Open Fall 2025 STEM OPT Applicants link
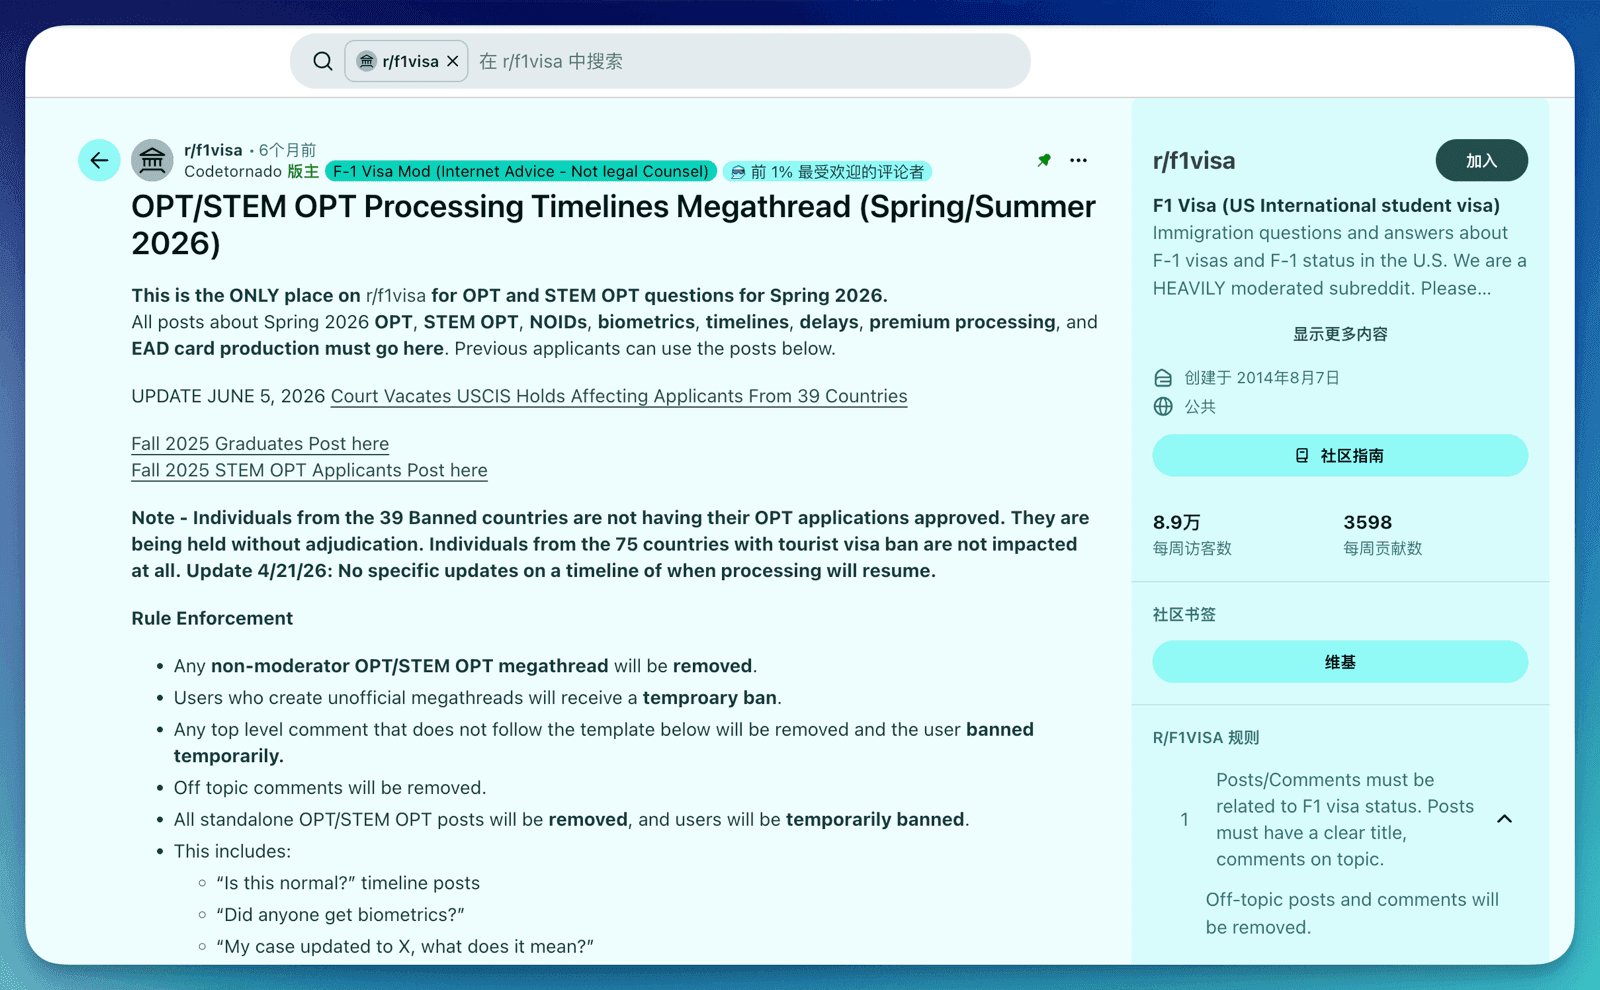1600x990 pixels. coord(309,470)
